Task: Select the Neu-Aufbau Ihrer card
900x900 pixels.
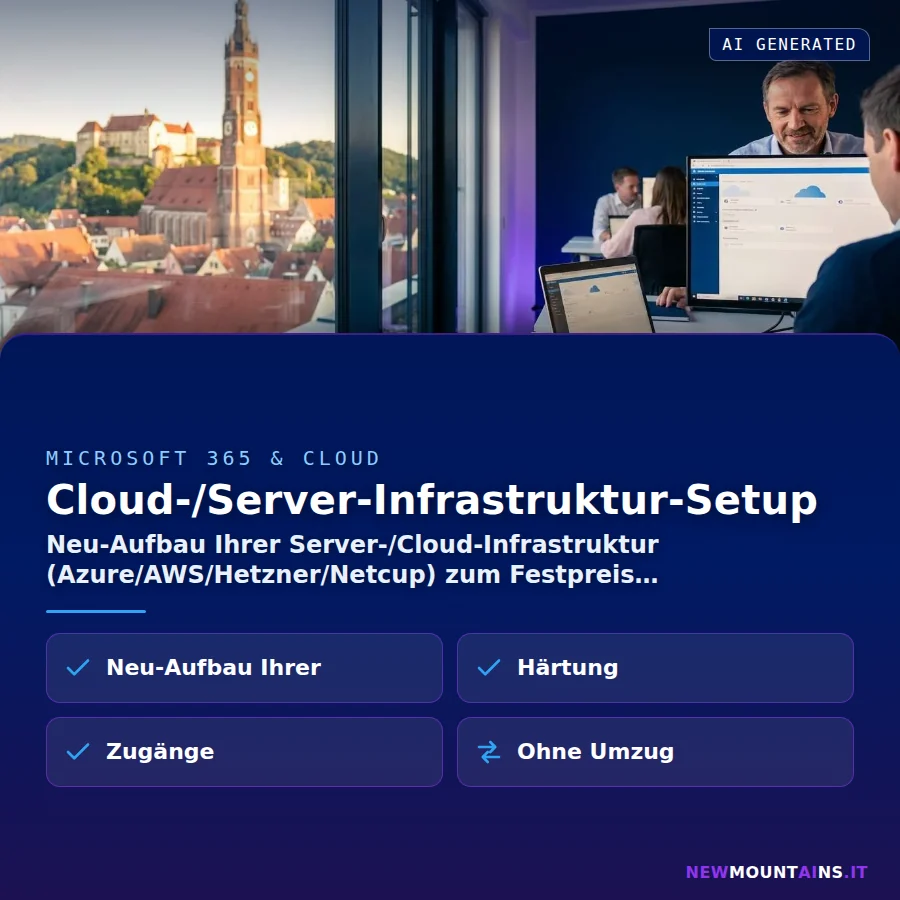Action: pos(244,668)
